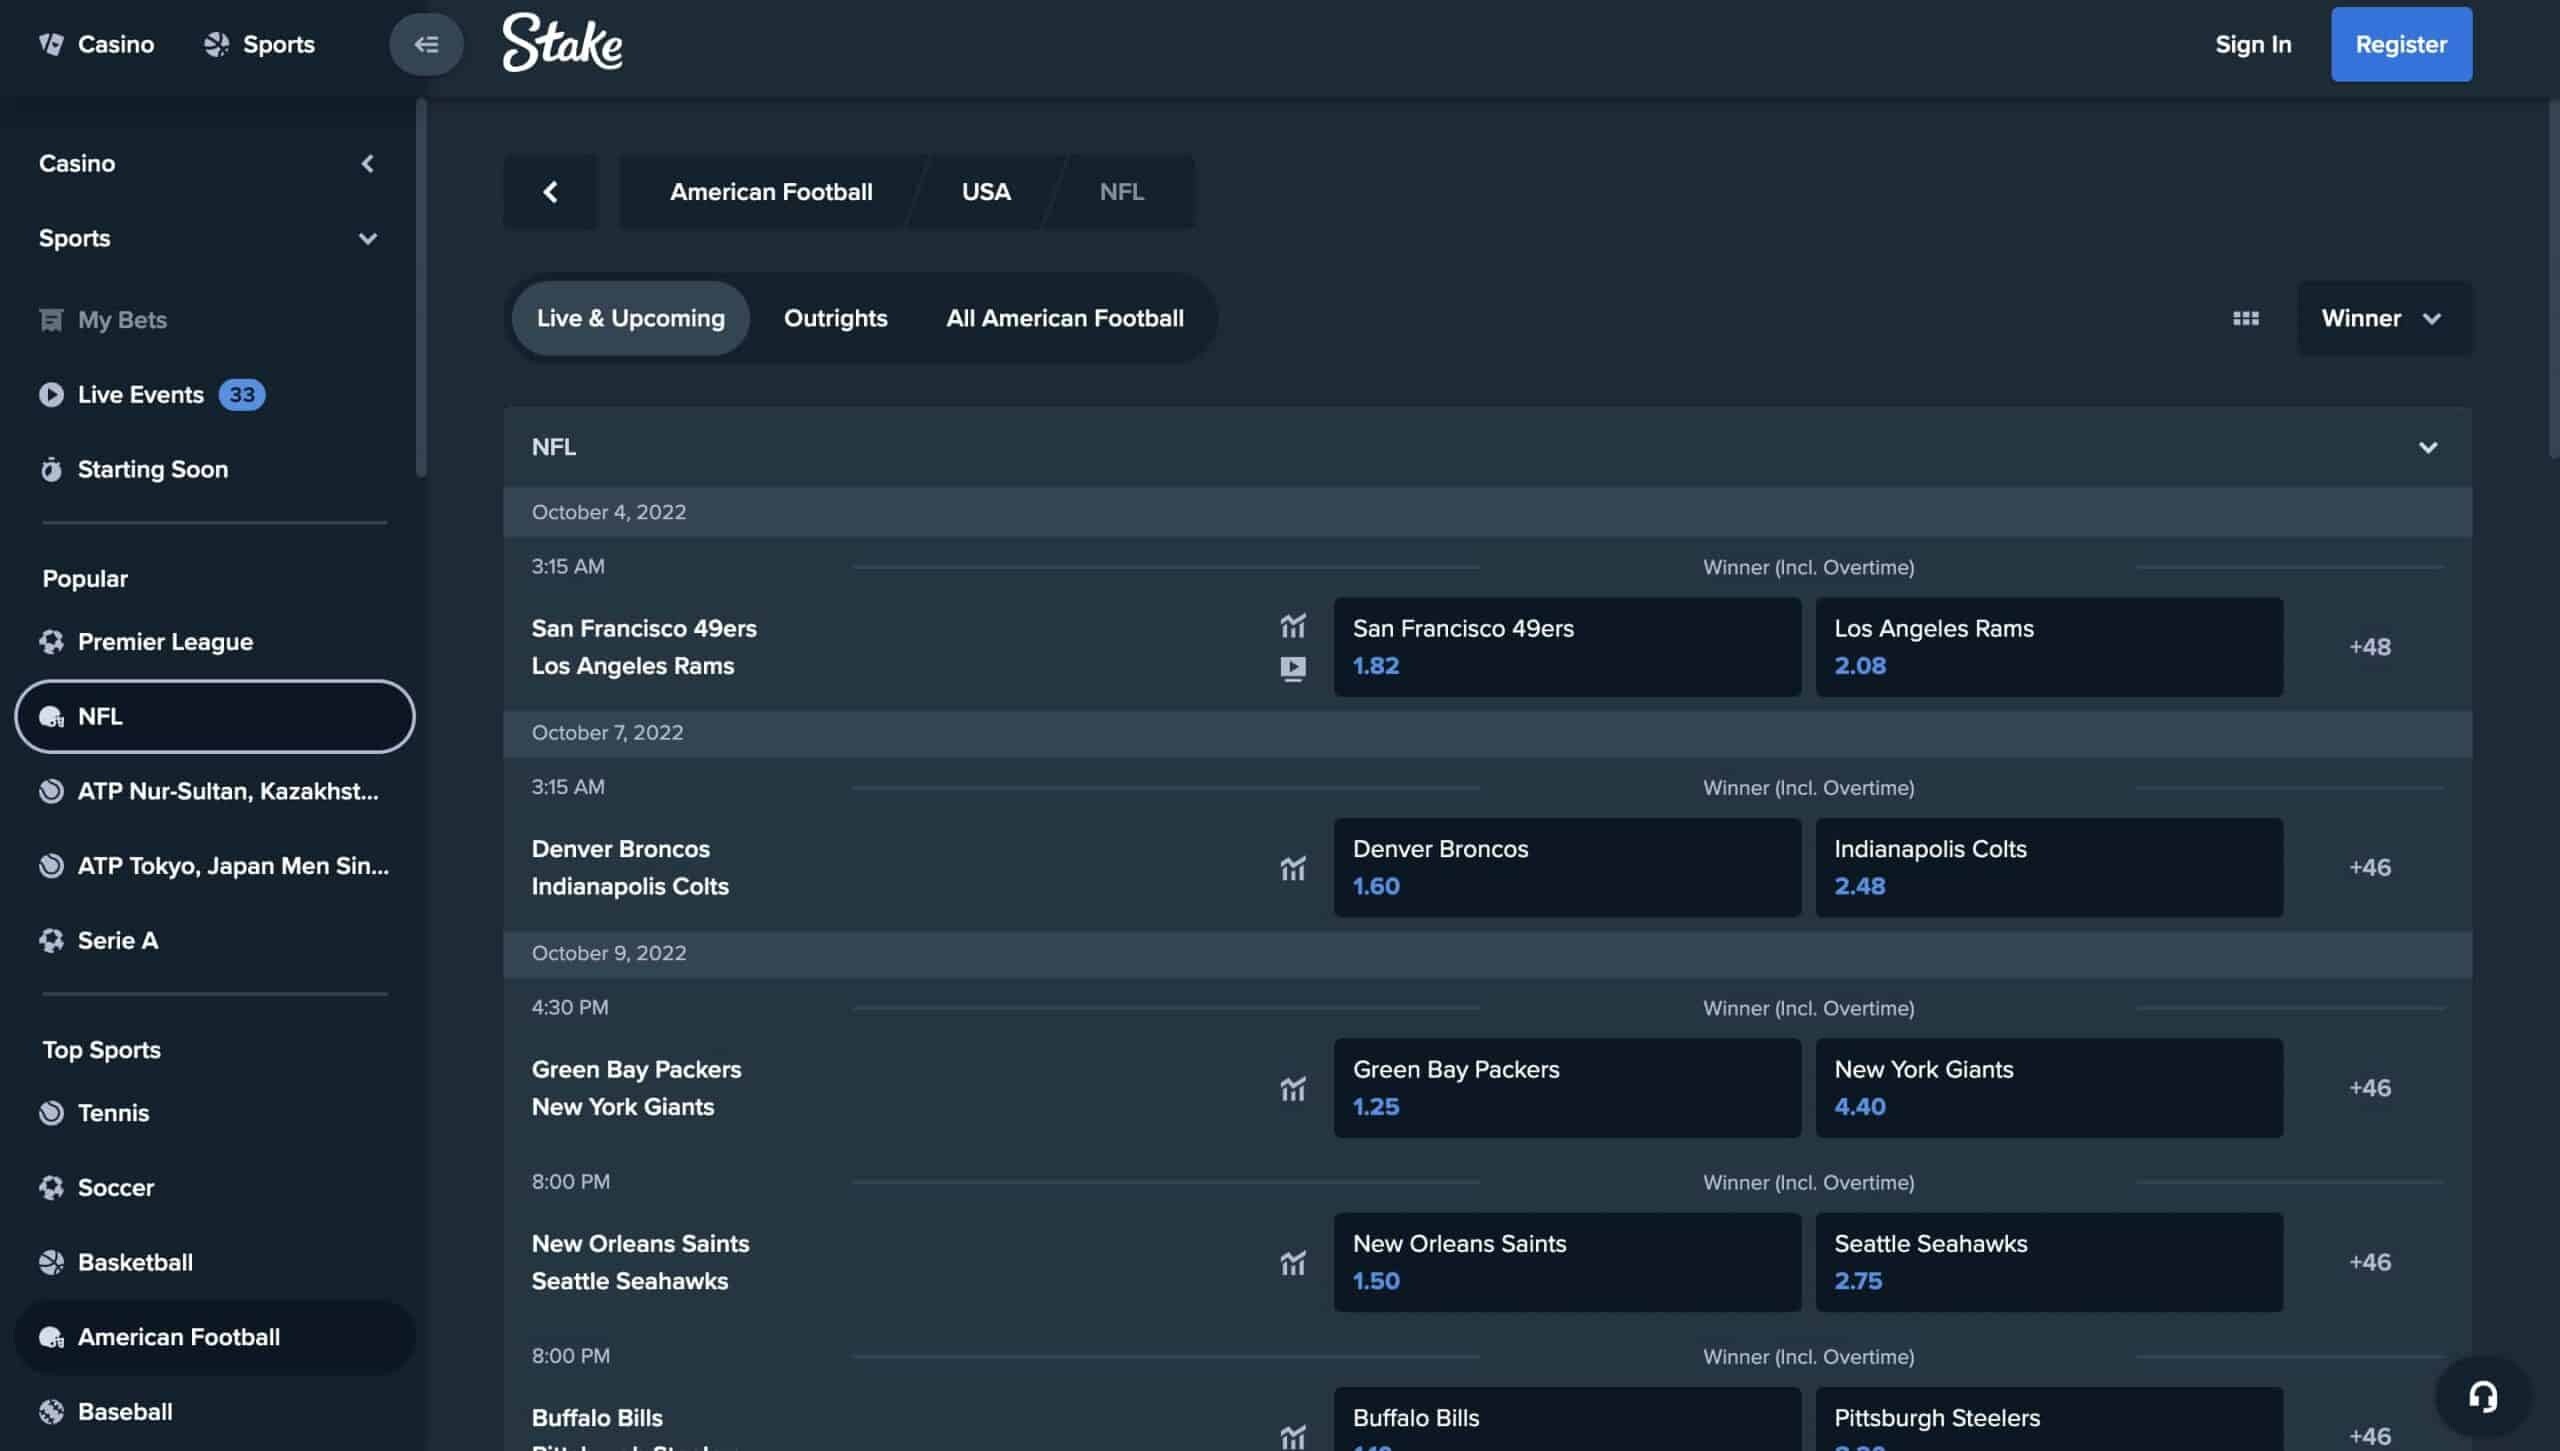Screen dimensions: 2560x1451
Task: Bet on San Francisco 49ers at 1.82
Action: click(1567, 647)
